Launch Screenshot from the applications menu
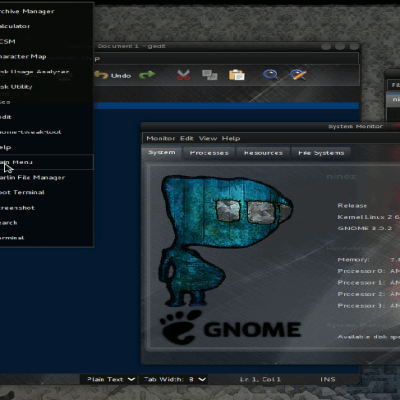400x400 pixels. tap(47, 208)
